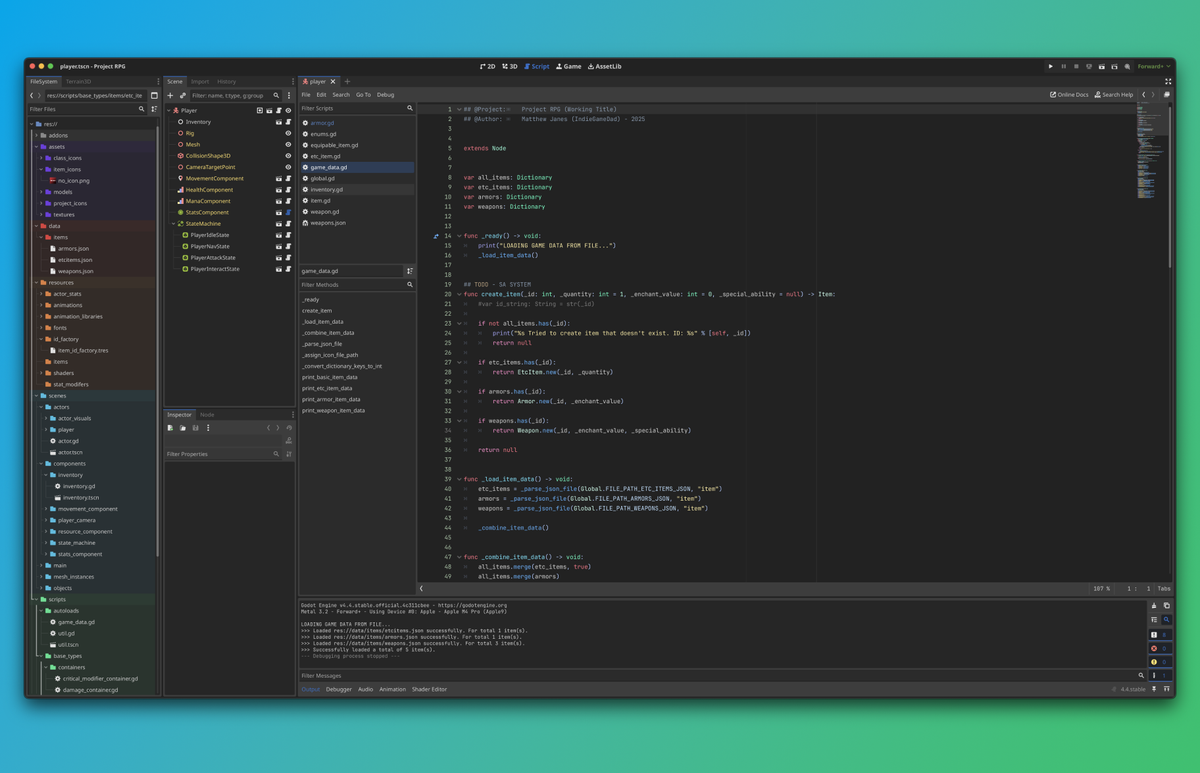Collapse the StateMachine node
Viewport: 1200px width, 773px height.
pyautogui.click(x=173, y=224)
